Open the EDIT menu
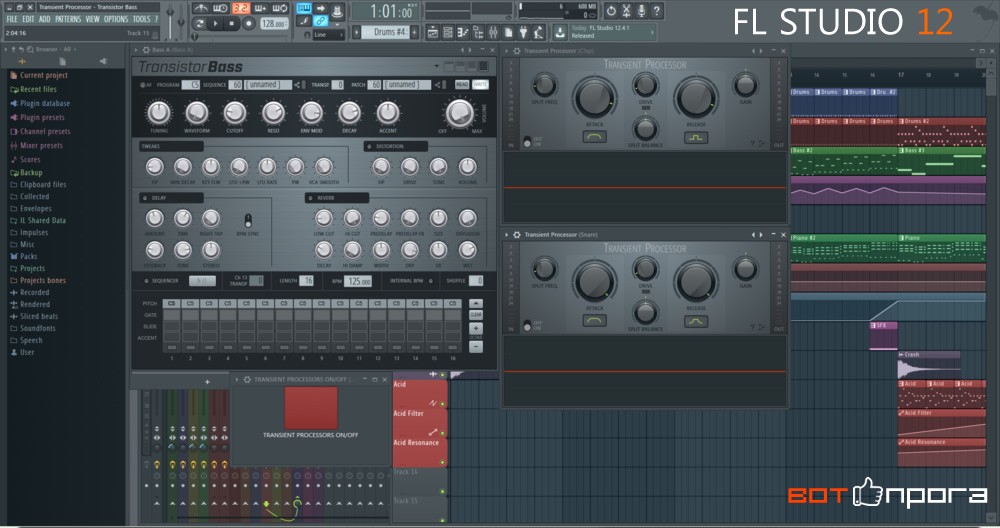The height and width of the screenshot is (528, 1000). [x=29, y=19]
